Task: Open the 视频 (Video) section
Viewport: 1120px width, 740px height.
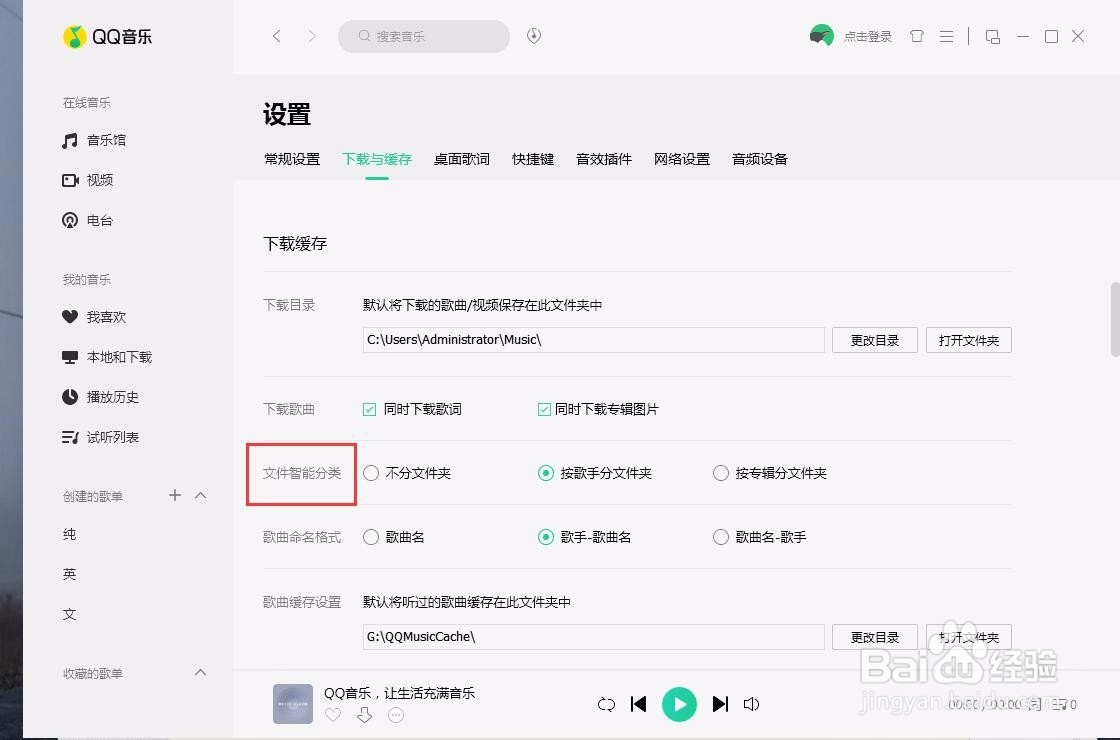Action: tap(99, 180)
